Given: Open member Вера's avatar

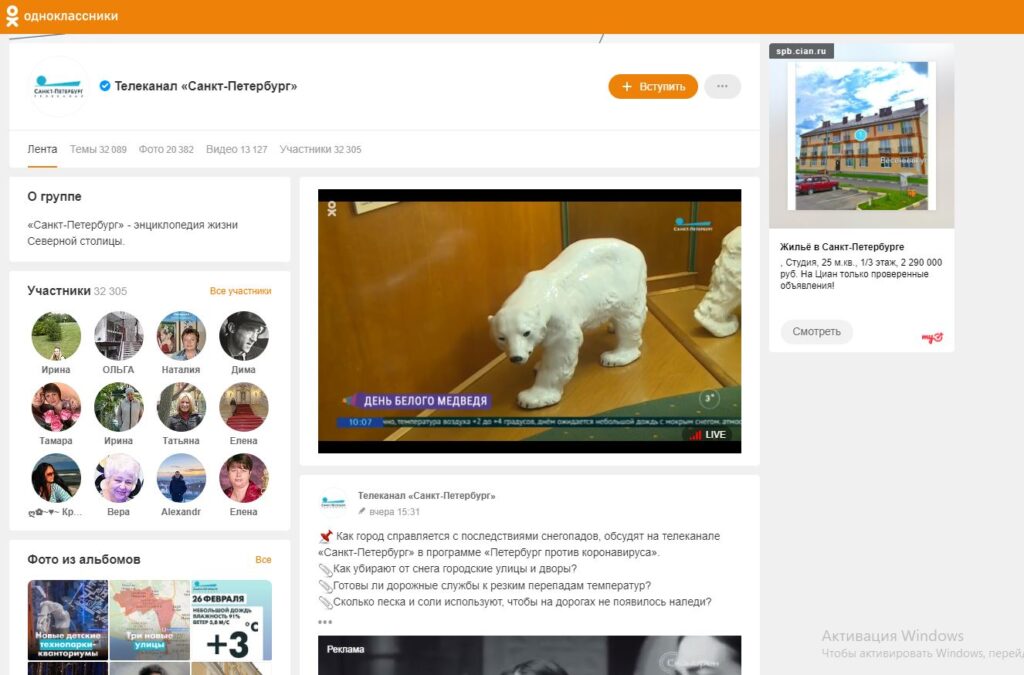Looking at the screenshot, I should pos(118,478).
